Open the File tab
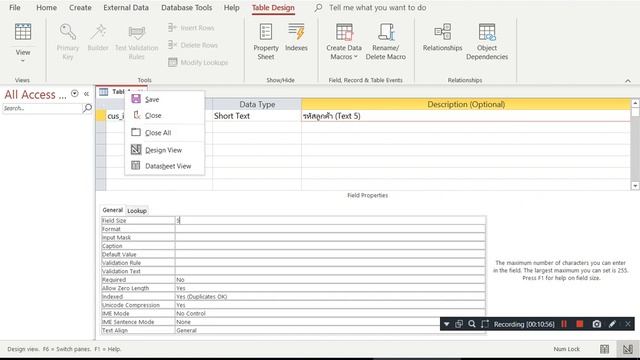The width and height of the screenshot is (640, 360). 15,7
